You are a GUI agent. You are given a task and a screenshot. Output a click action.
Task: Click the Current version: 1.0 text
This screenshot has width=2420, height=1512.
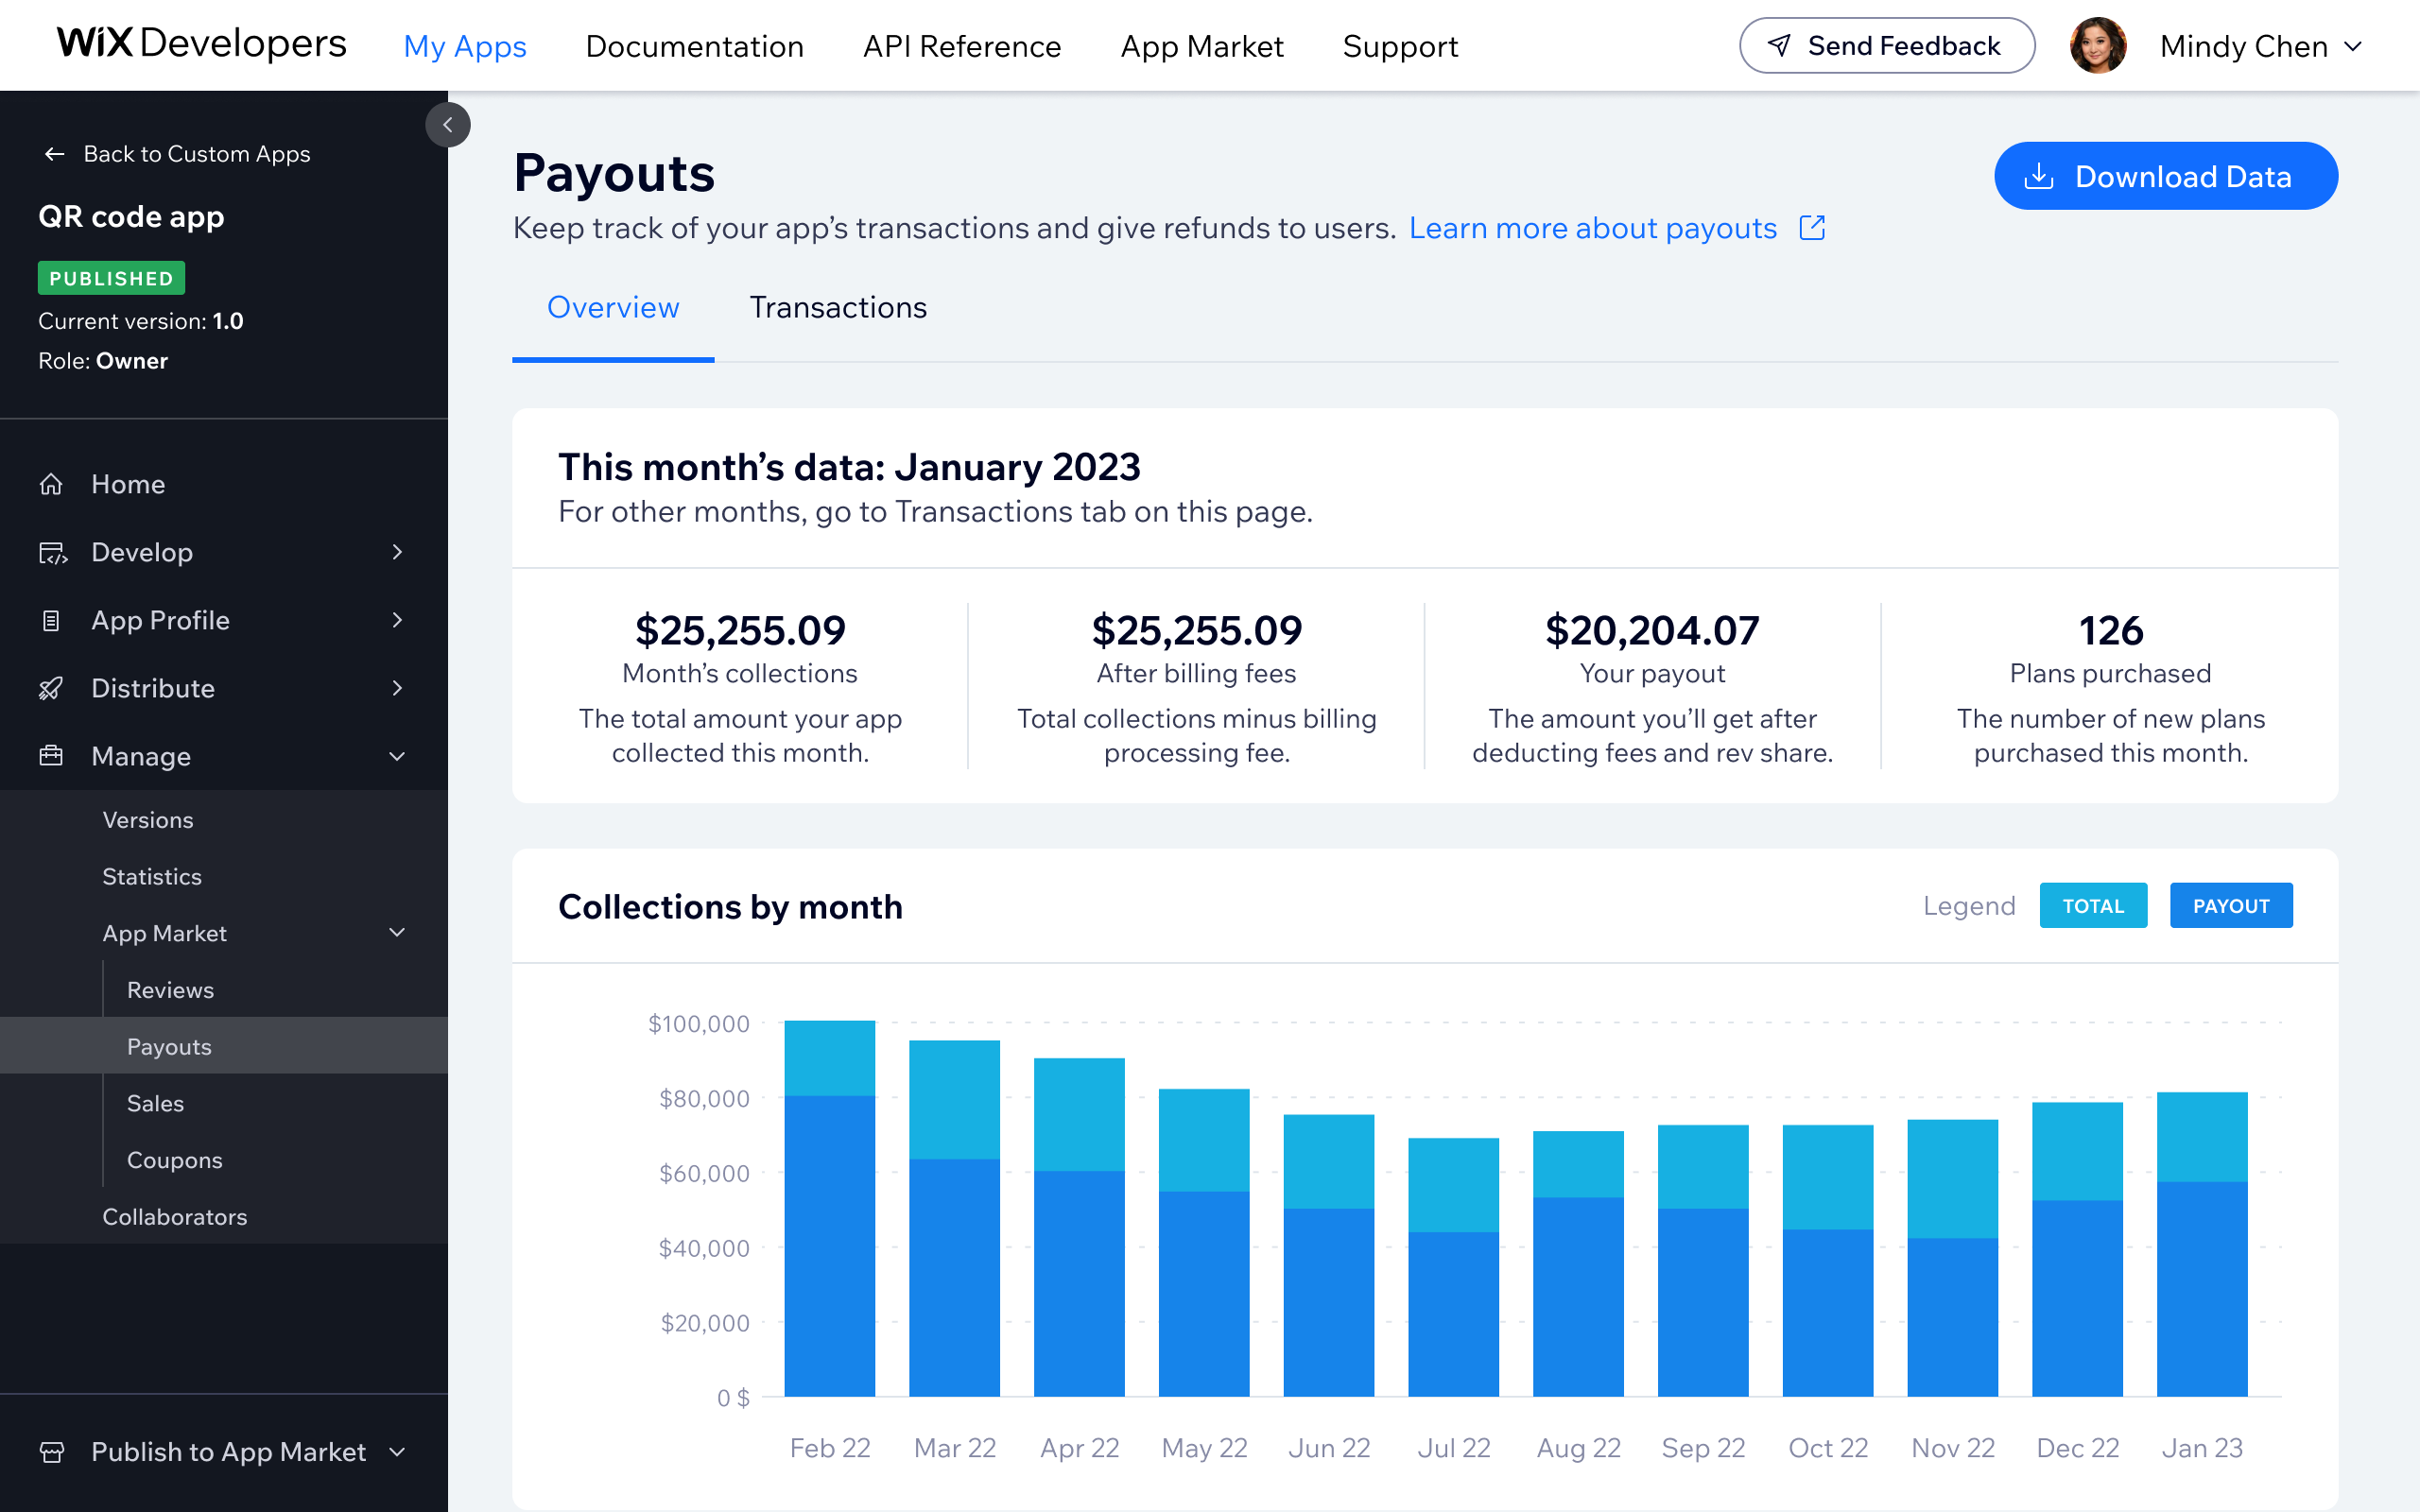pos(141,321)
